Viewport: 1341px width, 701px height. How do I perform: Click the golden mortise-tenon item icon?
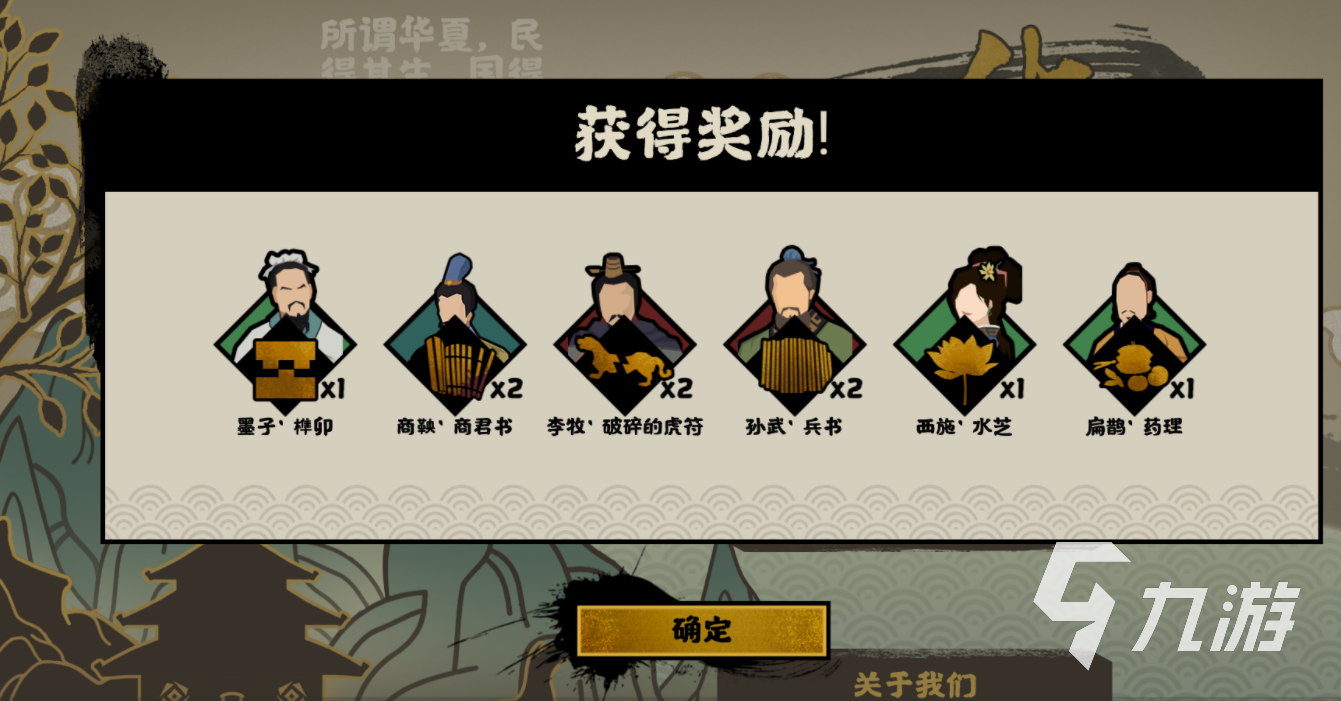point(285,371)
